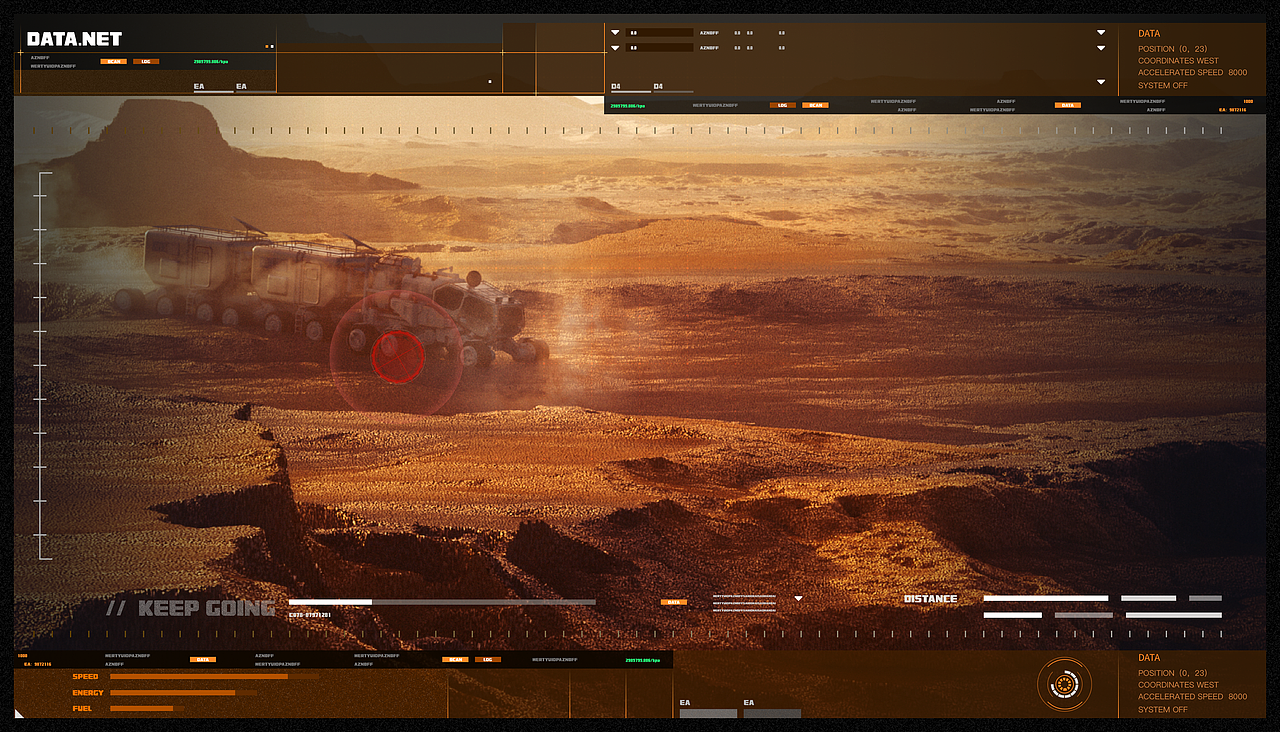
Task: Switch to the first EA tab in bottom panel
Action: [708, 708]
